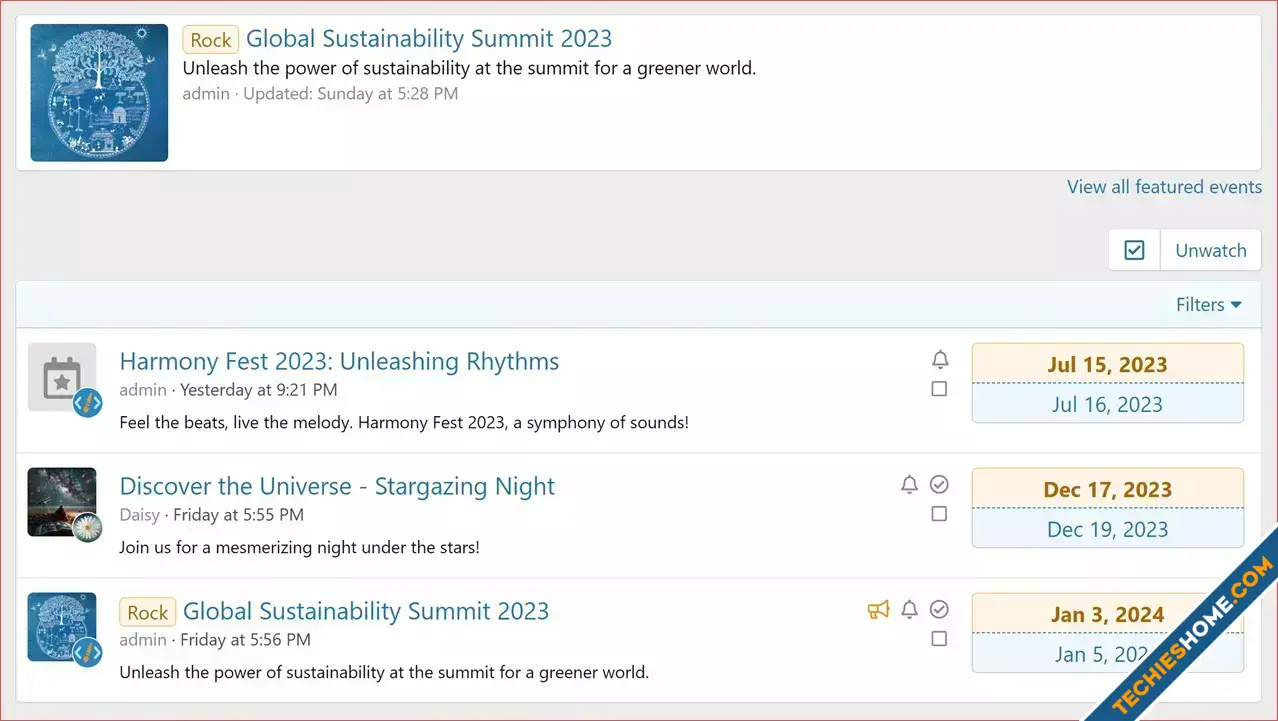
Task: Click the Unwatch button
Action: pos(1211,251)
